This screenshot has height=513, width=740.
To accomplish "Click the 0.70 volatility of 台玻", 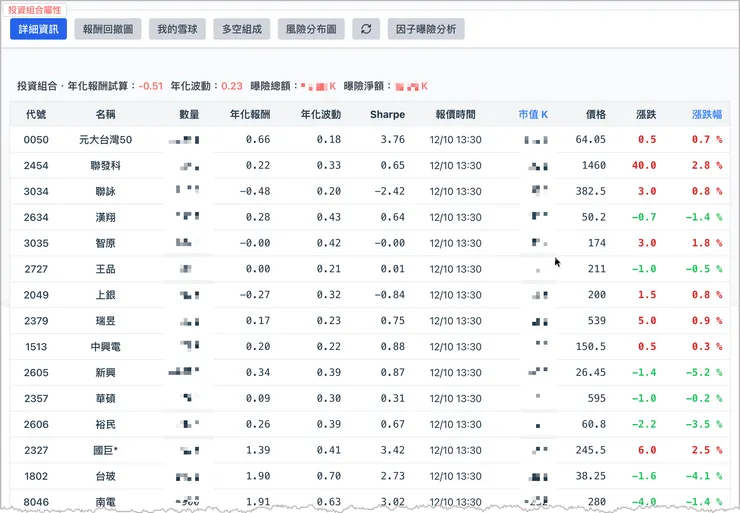I will 329,477.
